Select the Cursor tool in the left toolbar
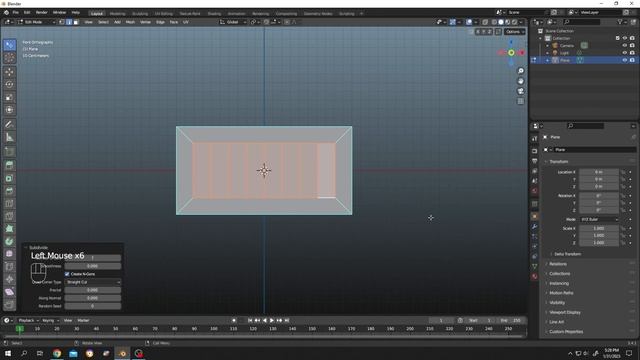640x360 pixels. point(9,58)
